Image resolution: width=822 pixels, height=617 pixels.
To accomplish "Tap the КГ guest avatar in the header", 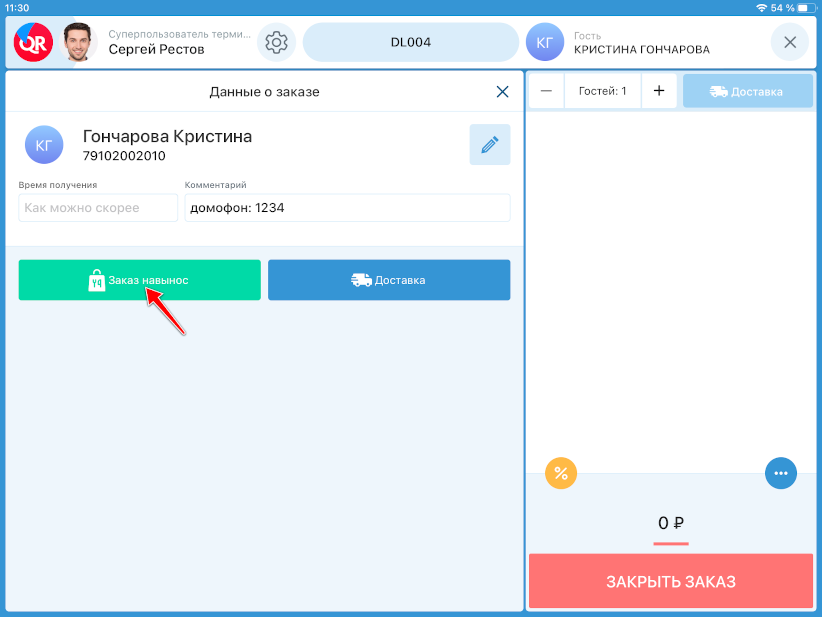I will (x=545, y=42).
